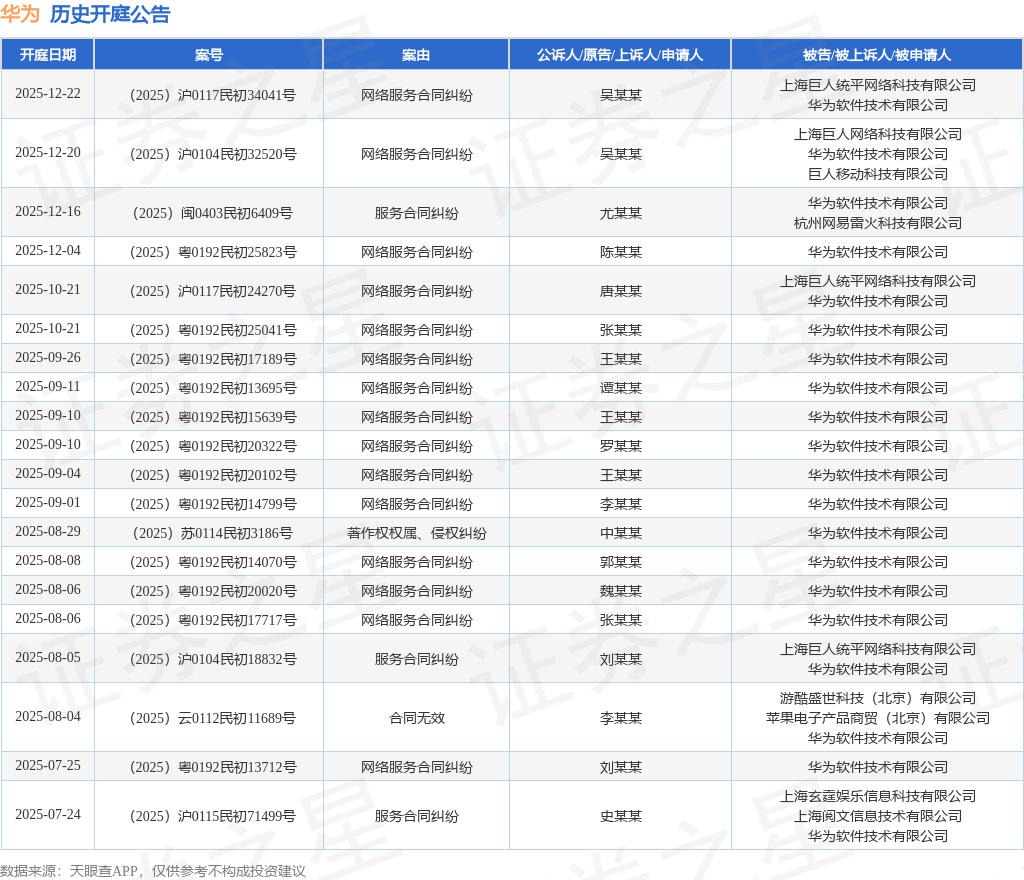Click the 华为 label in title
This screenshot has height=880, width=1024.
[x=20, y=14]
